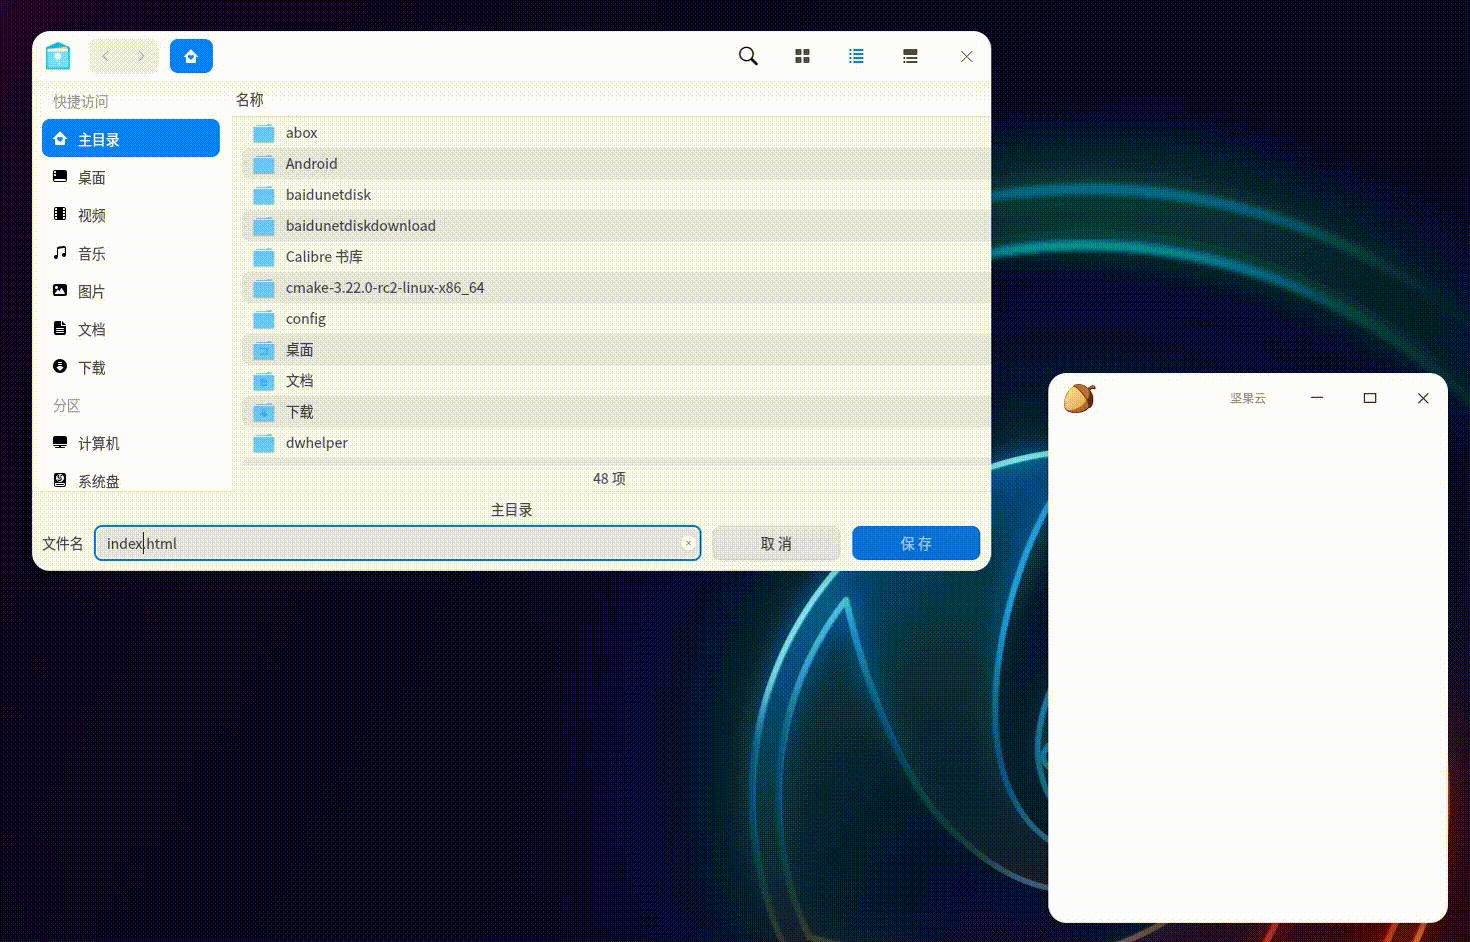Go back with the left arrow
Screen dimensions: 1470x942
tap(106, 57)
